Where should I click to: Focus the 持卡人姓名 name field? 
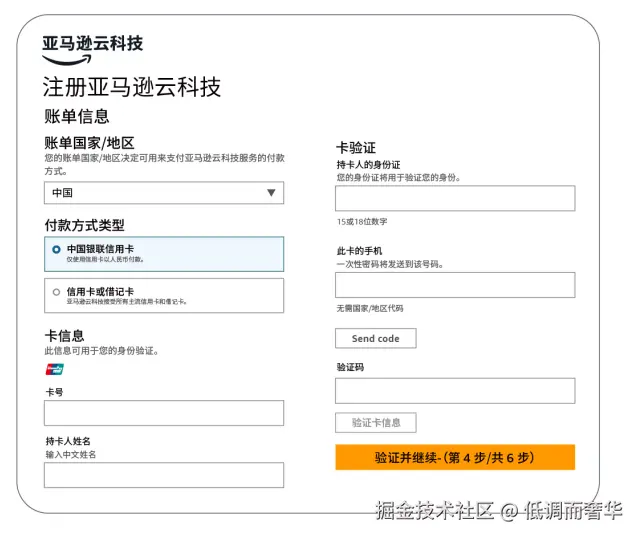pos(164,475)
